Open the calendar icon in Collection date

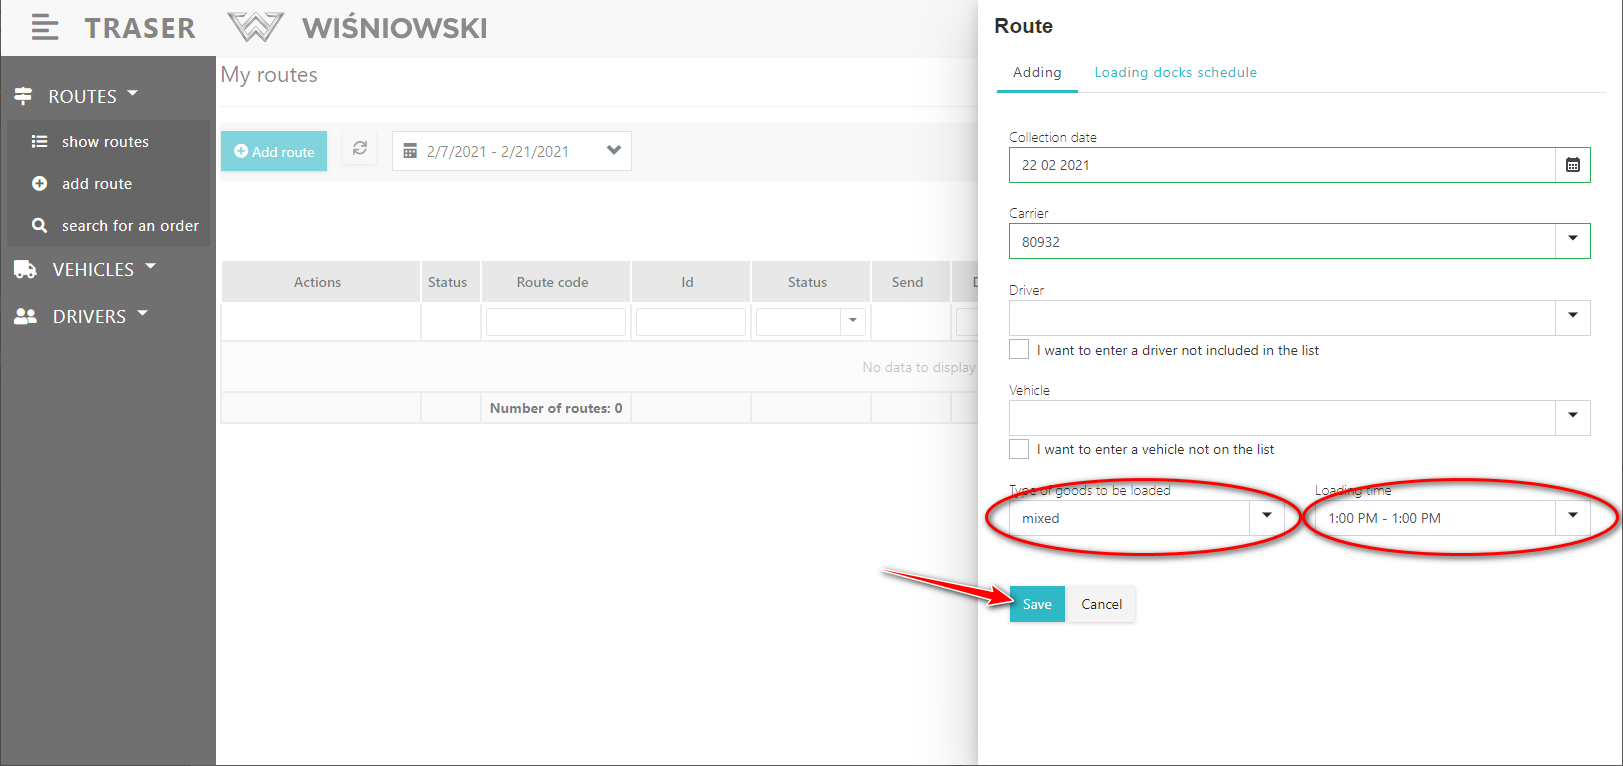[x=1572, y=165]
